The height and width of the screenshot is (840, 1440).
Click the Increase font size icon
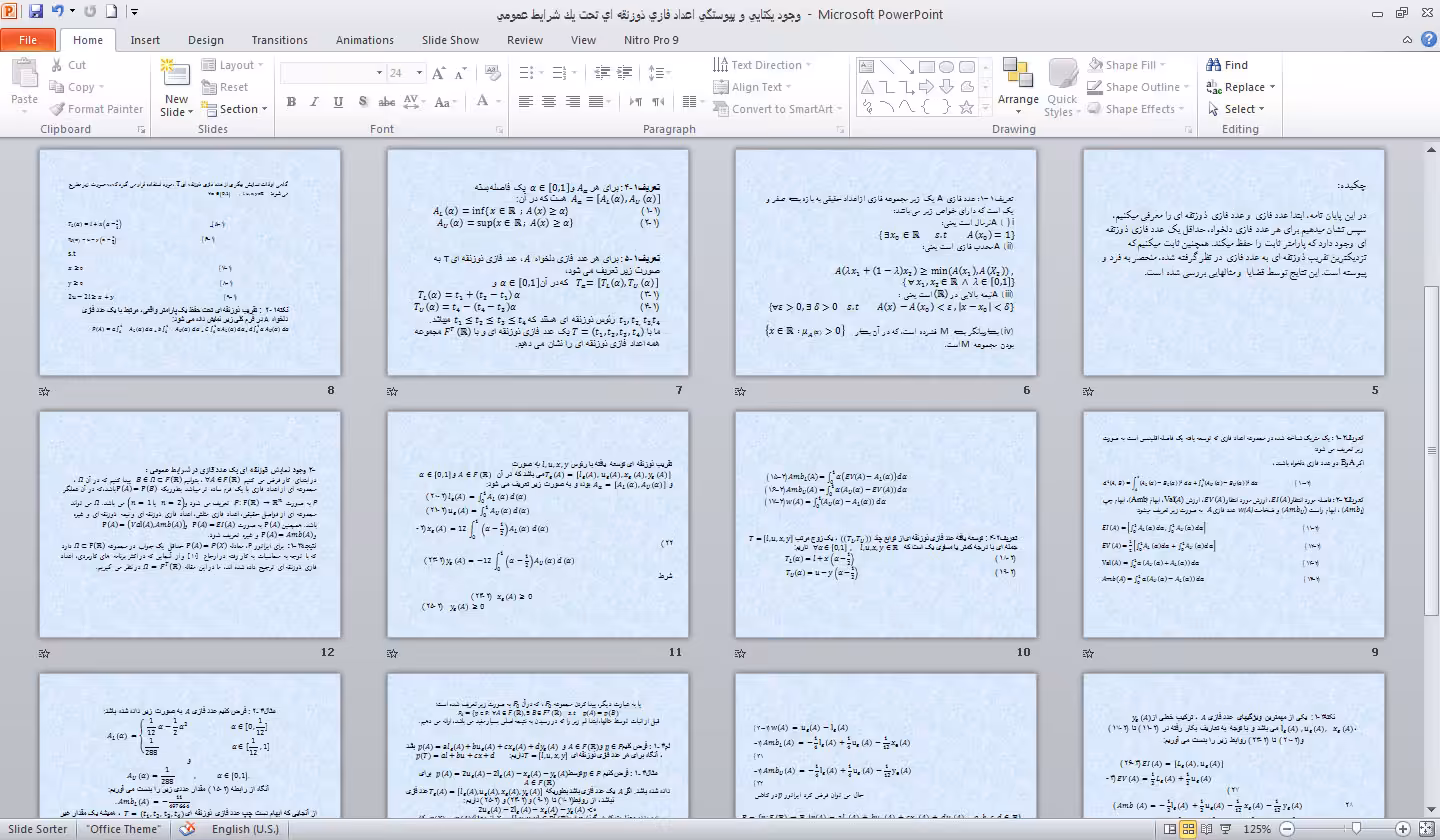pyautogui.click(x=439, y=73)
